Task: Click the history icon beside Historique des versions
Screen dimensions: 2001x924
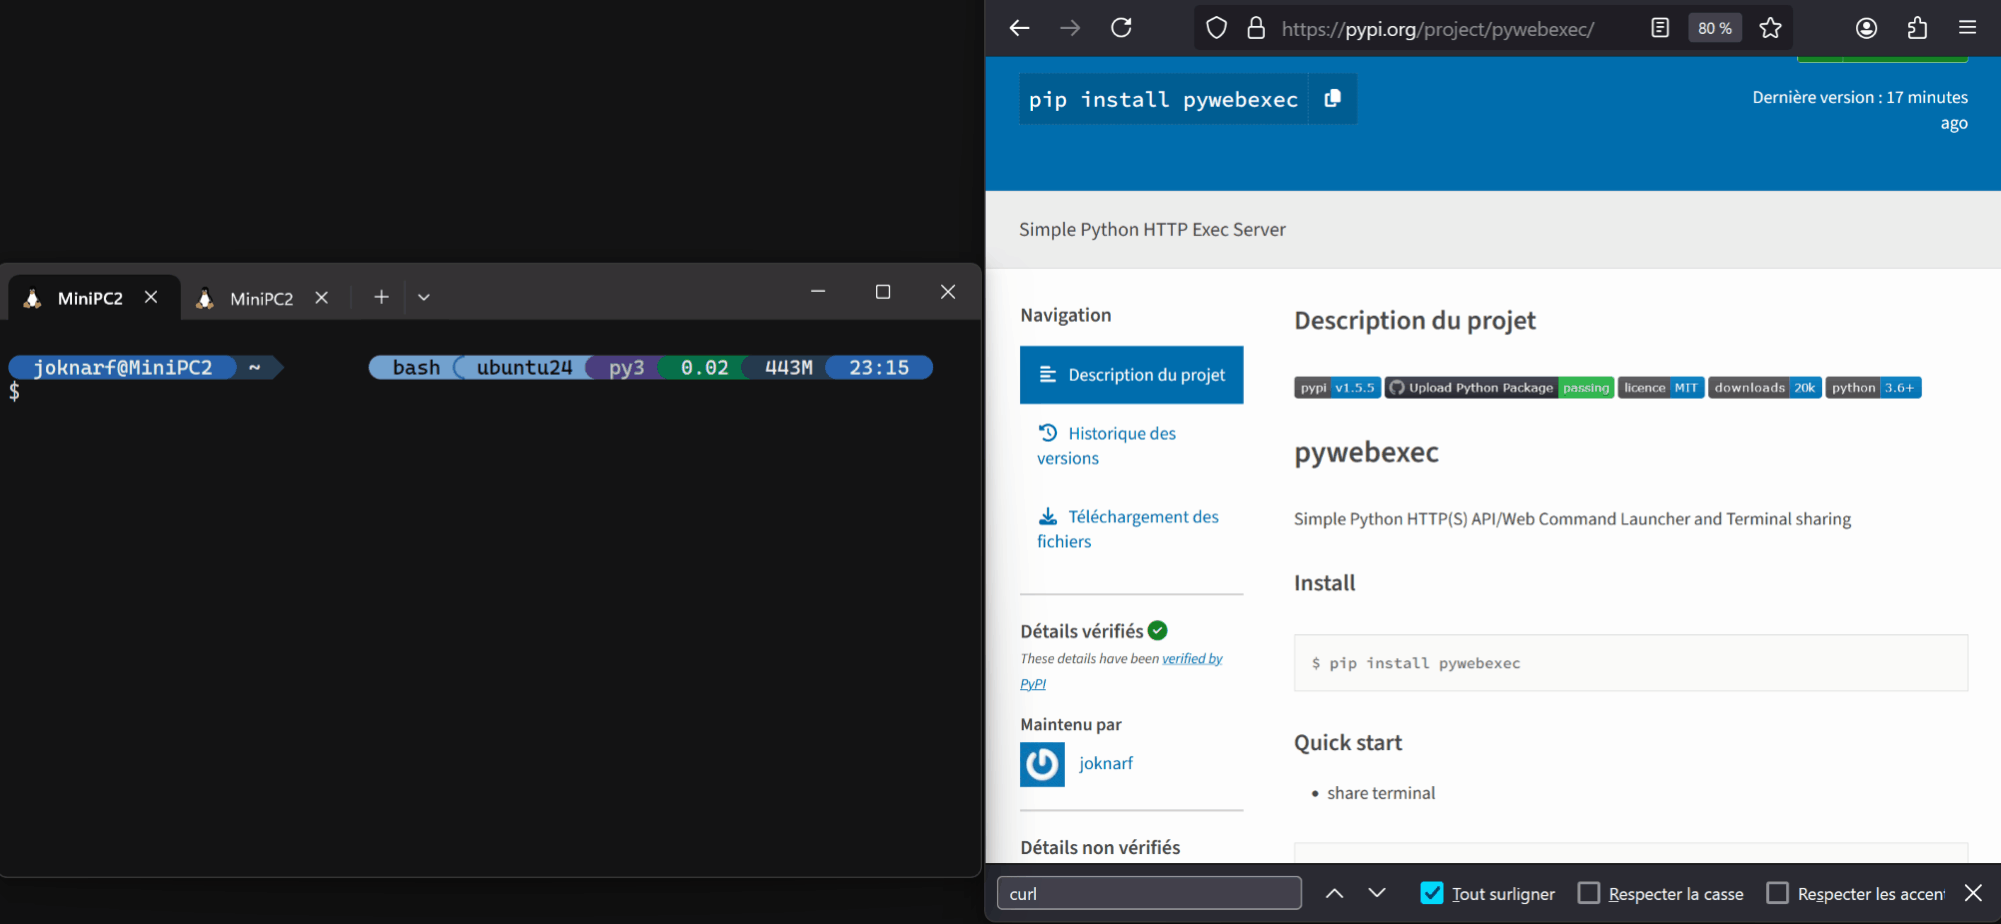Action: pyautogui.click(x=1047, y=432)
